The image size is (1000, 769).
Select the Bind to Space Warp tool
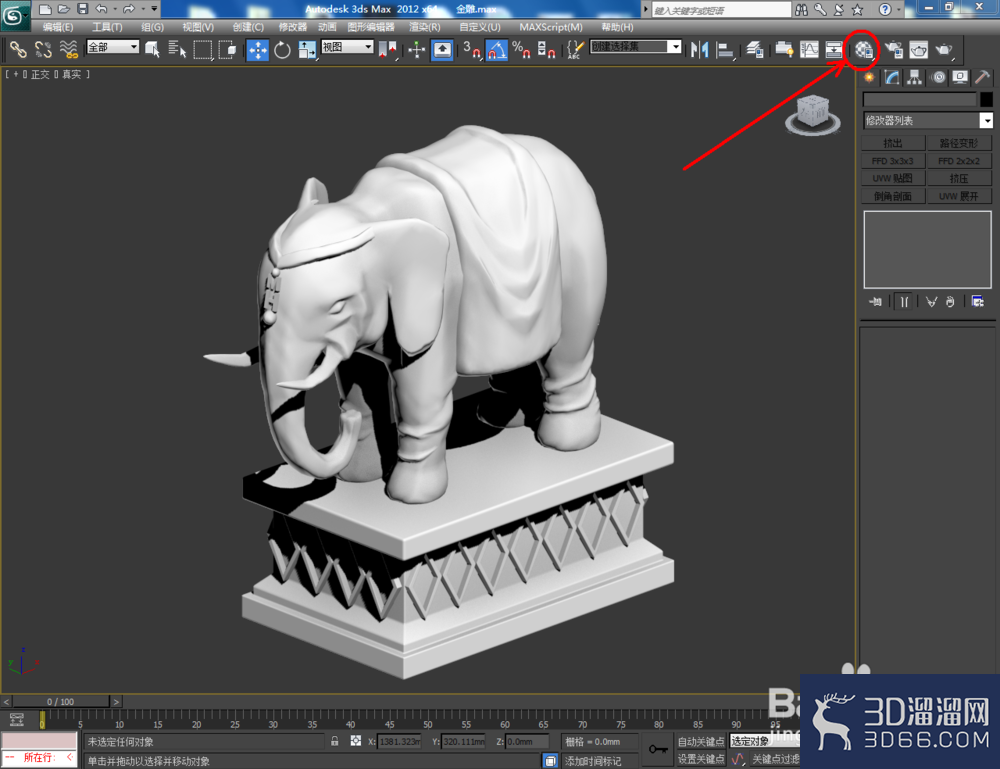point(69,49)
